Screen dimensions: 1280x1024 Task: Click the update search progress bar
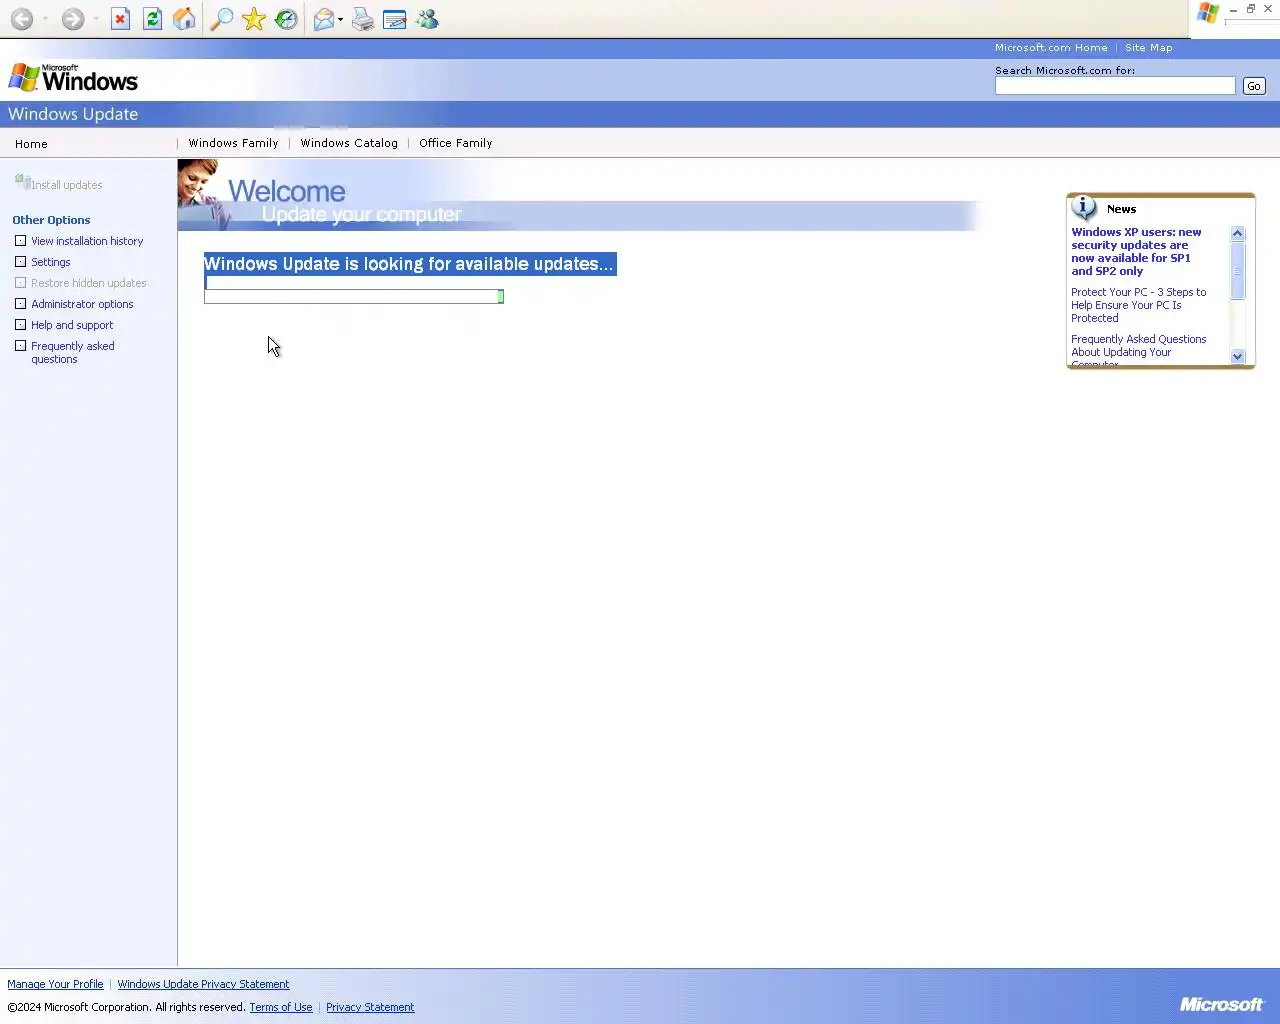pyautogui.click(x=354, y=296)
